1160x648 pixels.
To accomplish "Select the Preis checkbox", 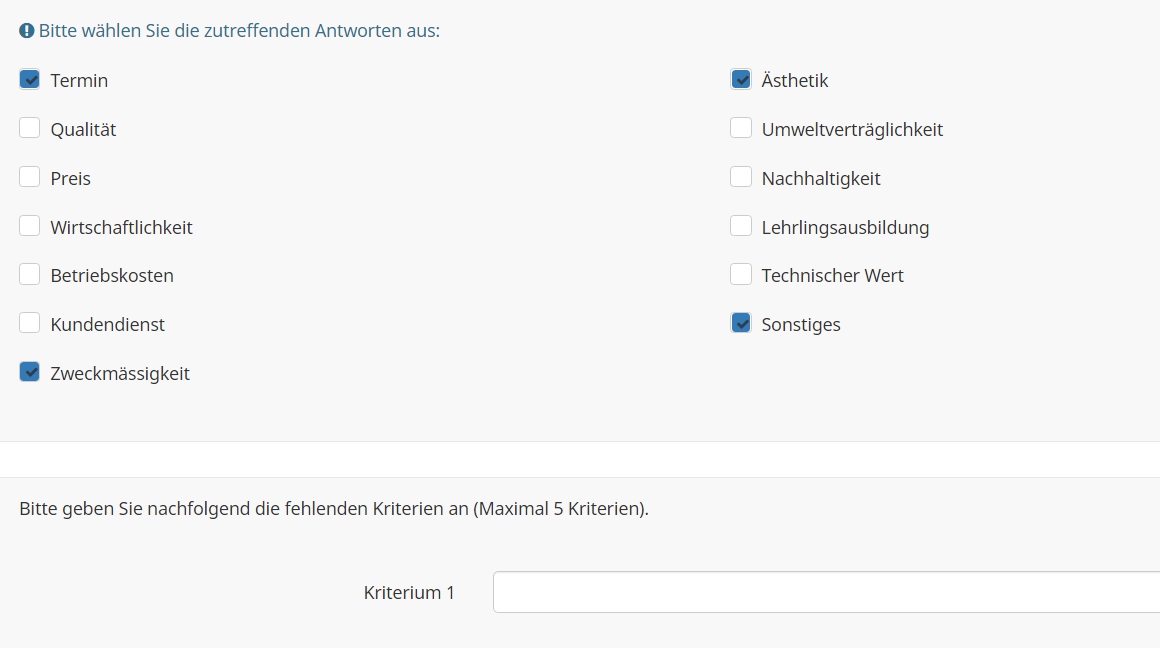I will click(x=30, y=178).
